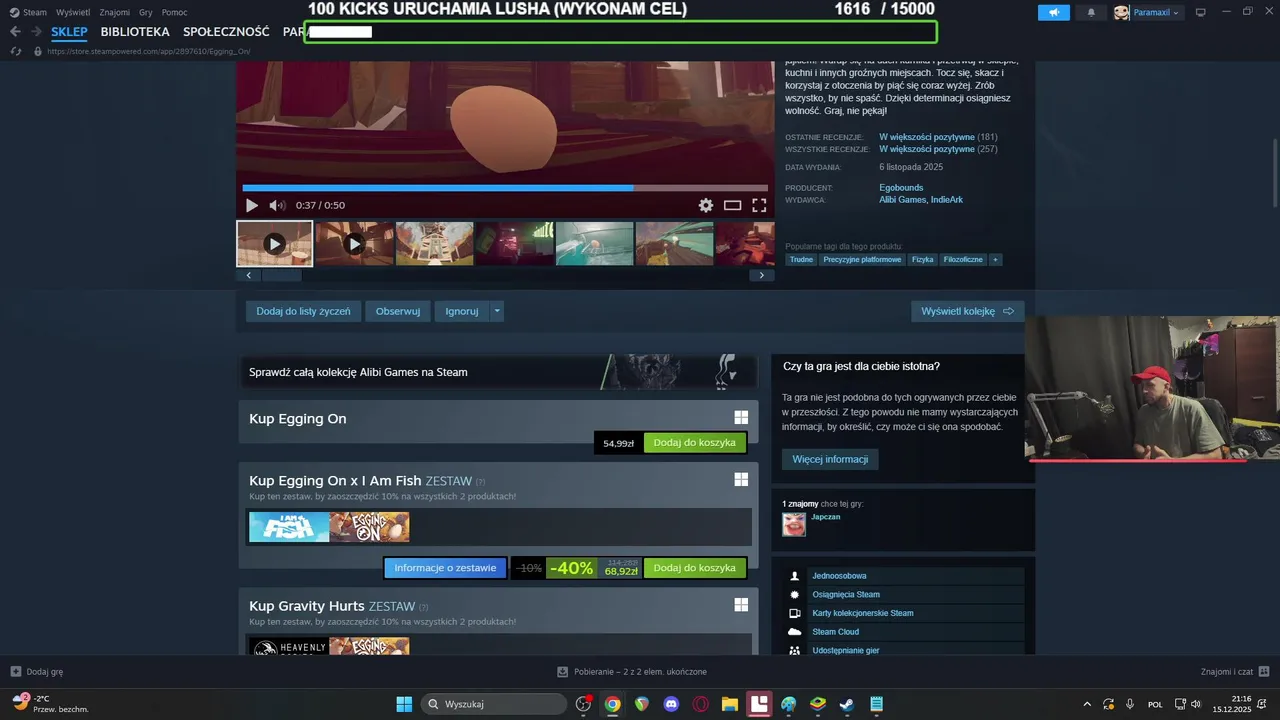Click the Obserwuj button
Viewport: 1280px width, 720px height.
398,311
